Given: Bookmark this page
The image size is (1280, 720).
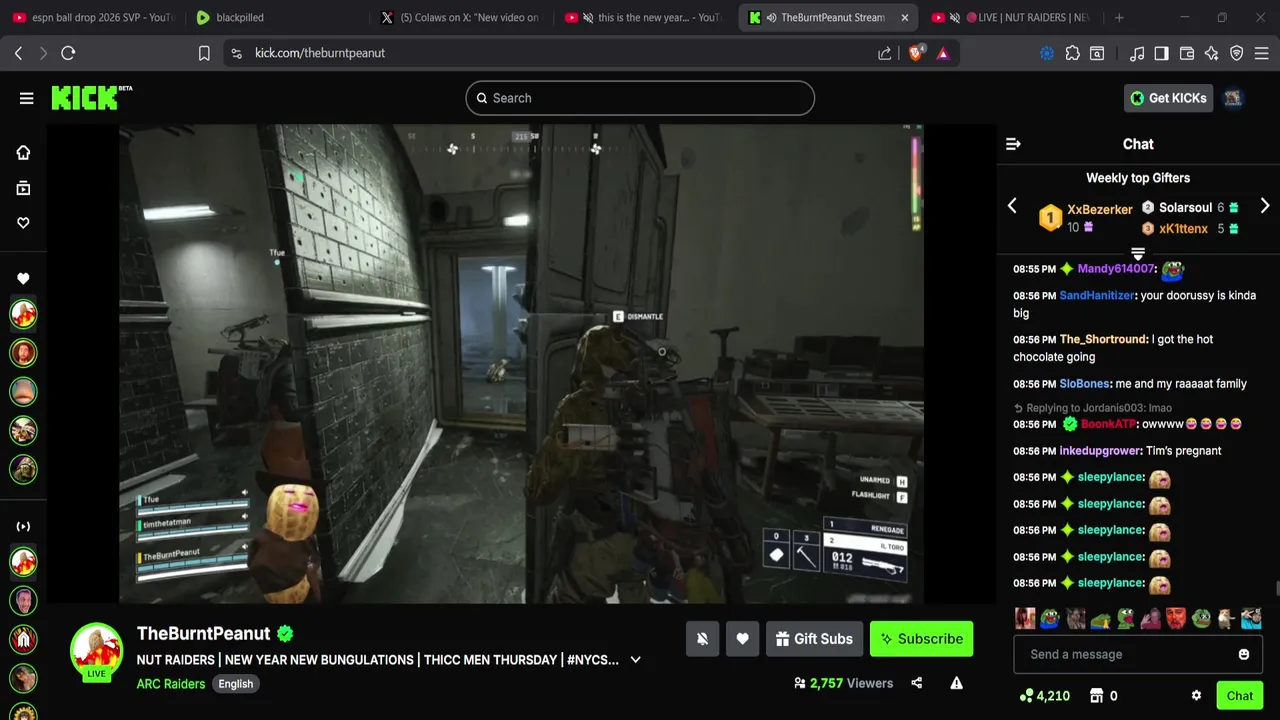Looking at the screenshot, I should [x=204, y=53].
